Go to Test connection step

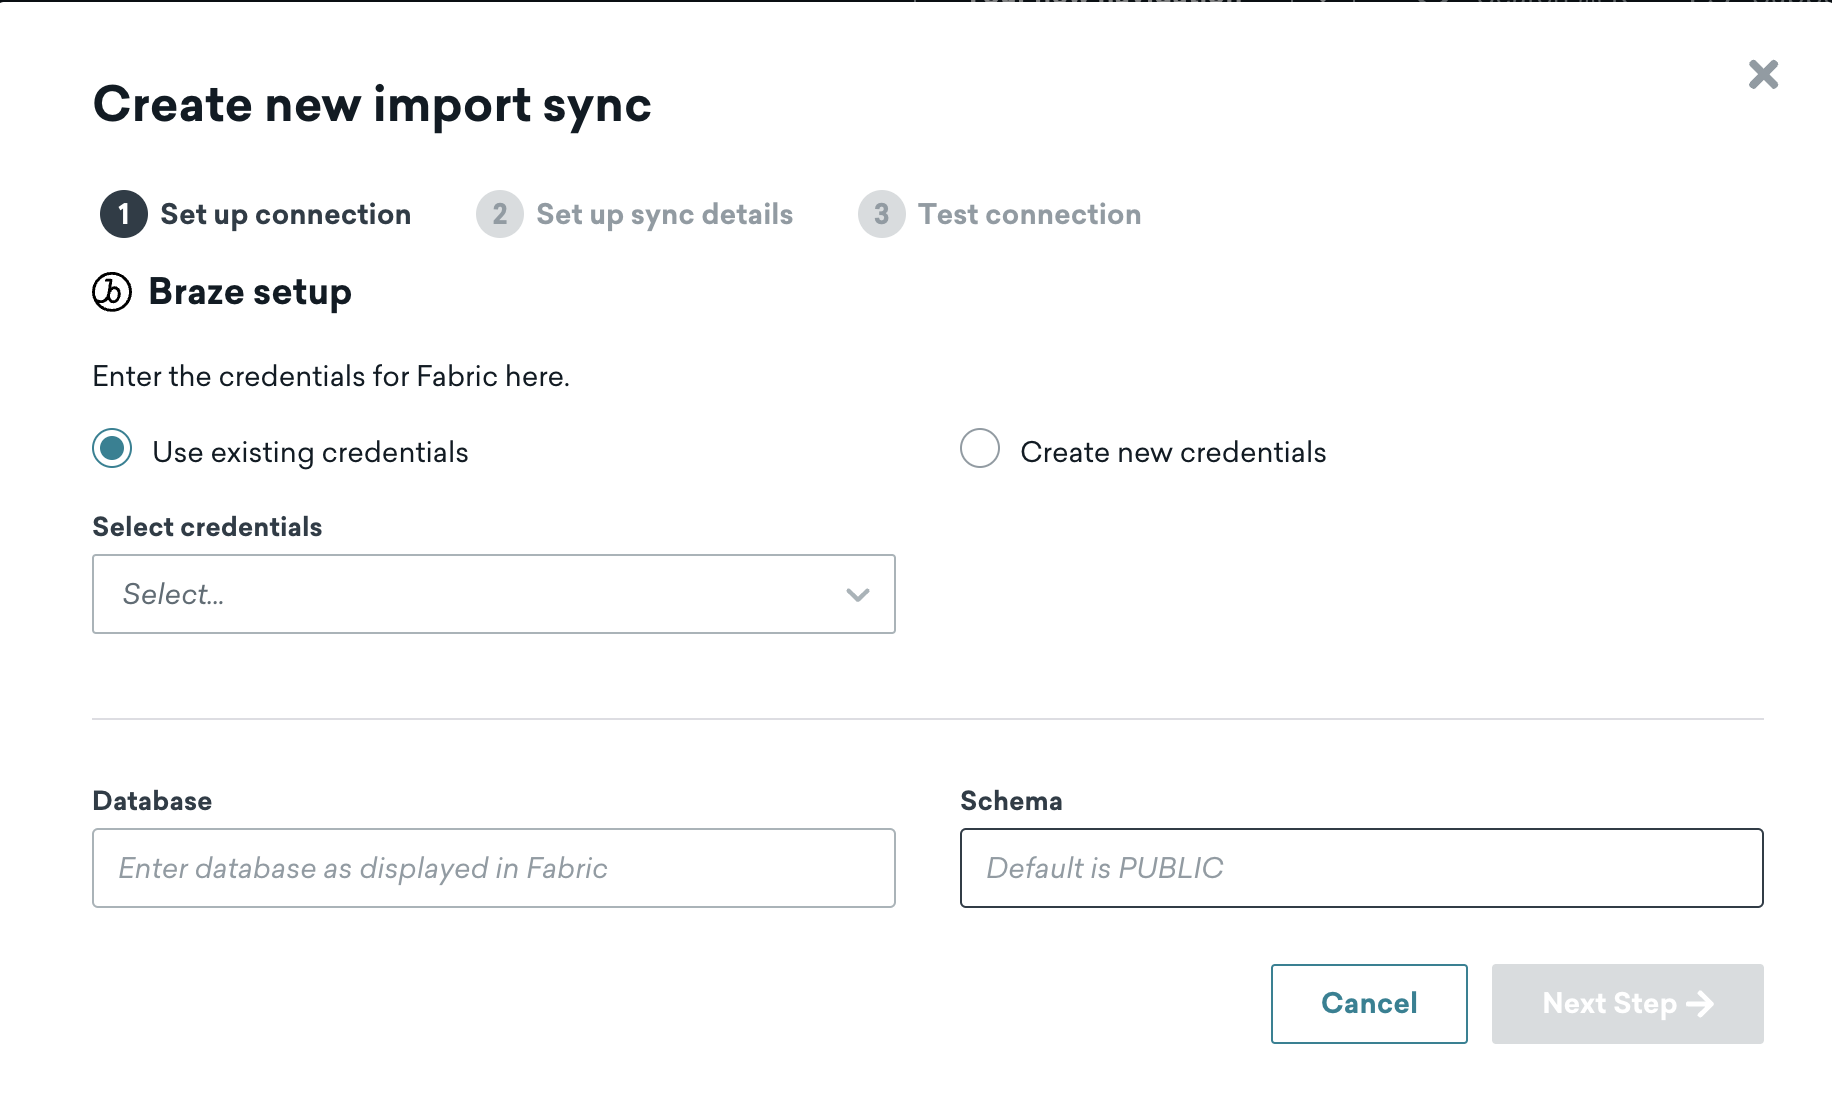pos(1030,214)
